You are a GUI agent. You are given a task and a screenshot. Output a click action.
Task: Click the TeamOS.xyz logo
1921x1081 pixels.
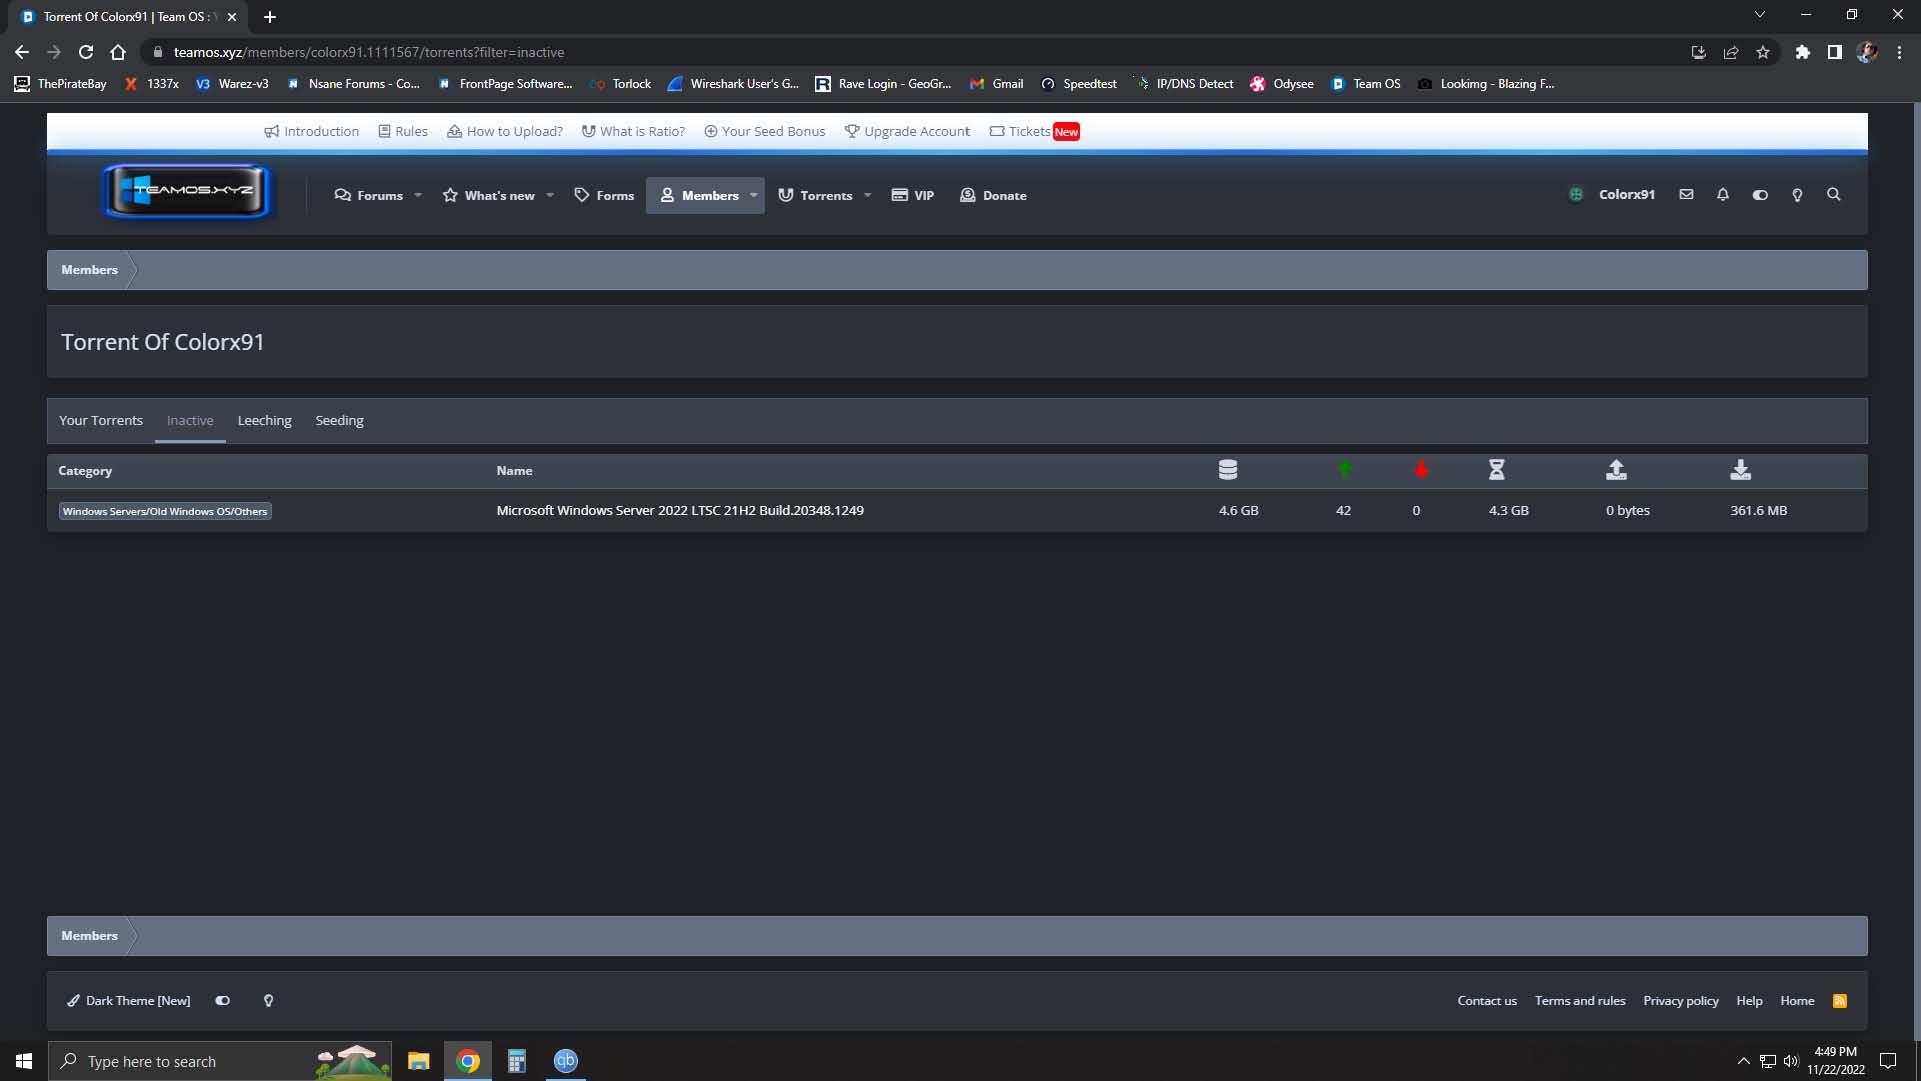pyautogui.click(x=187, y=190)
